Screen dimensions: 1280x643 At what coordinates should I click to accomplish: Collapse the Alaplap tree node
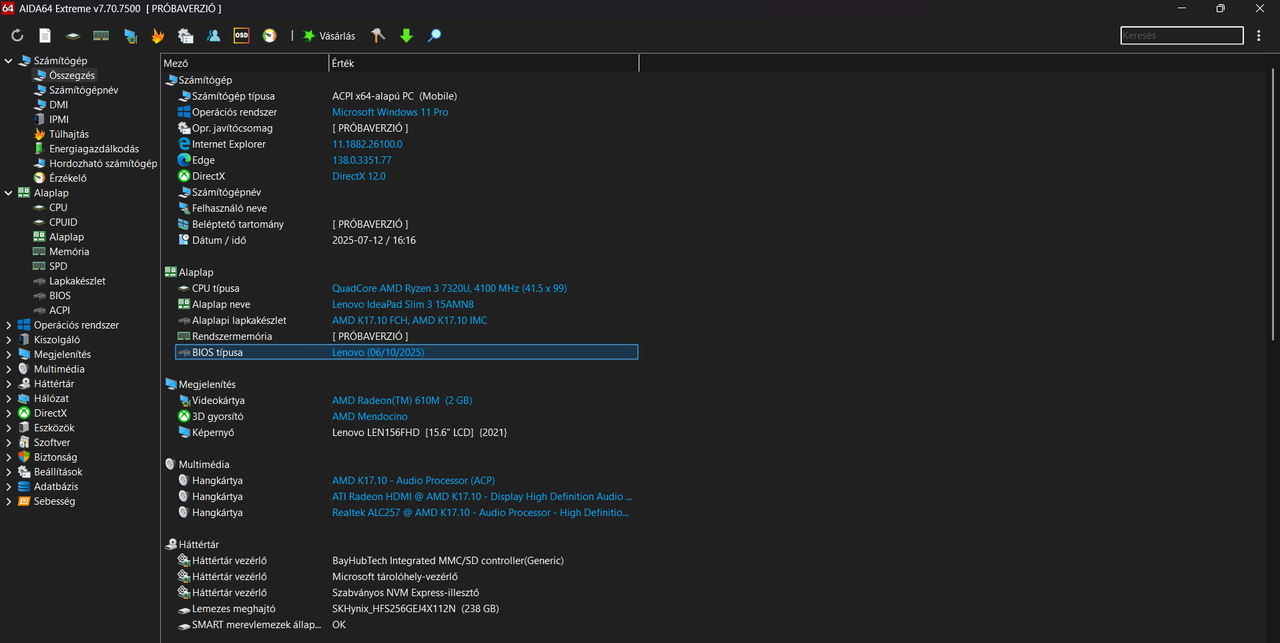(x=9, y=193)
